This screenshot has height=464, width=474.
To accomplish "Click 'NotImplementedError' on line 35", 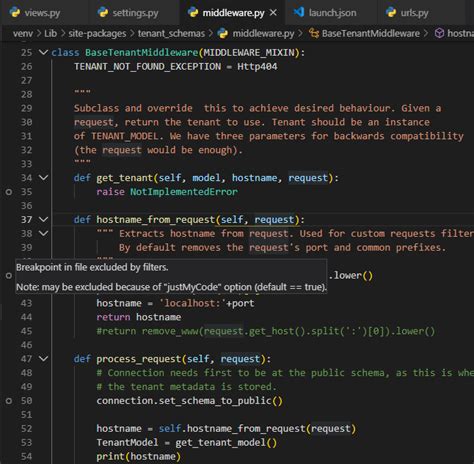I will tap(184, 192).
